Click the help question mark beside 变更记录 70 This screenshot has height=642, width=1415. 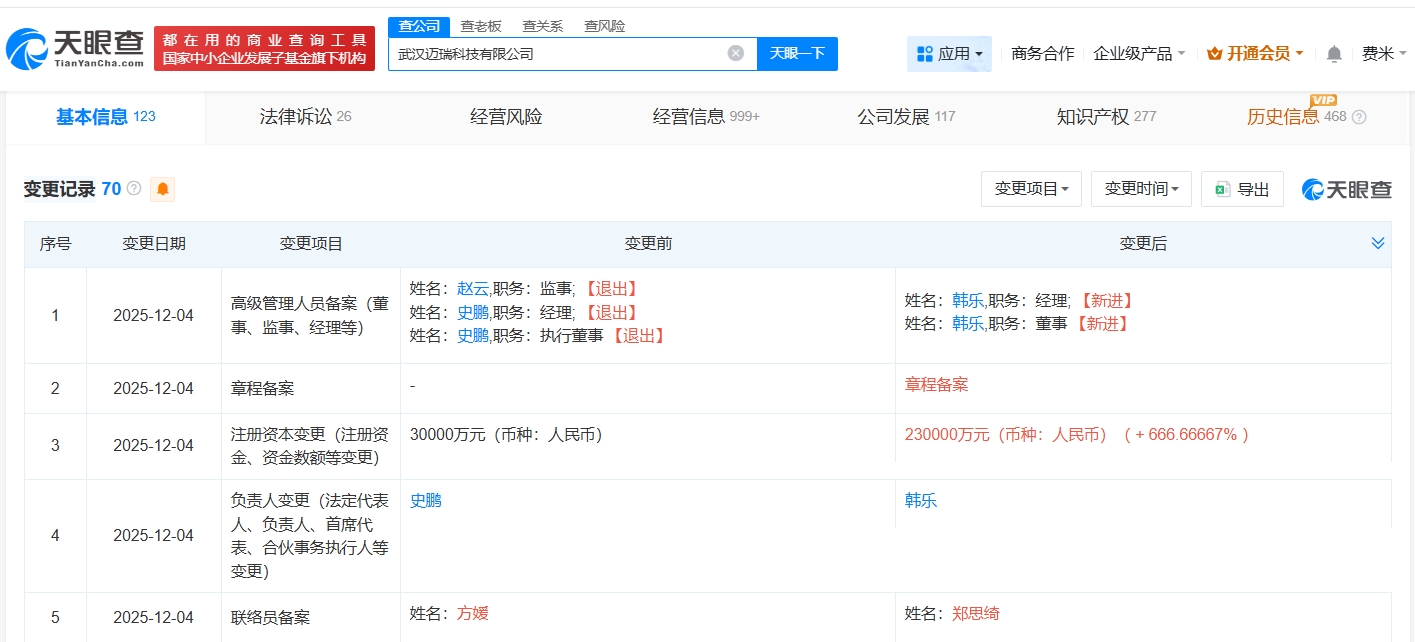[x=134, y=189]
